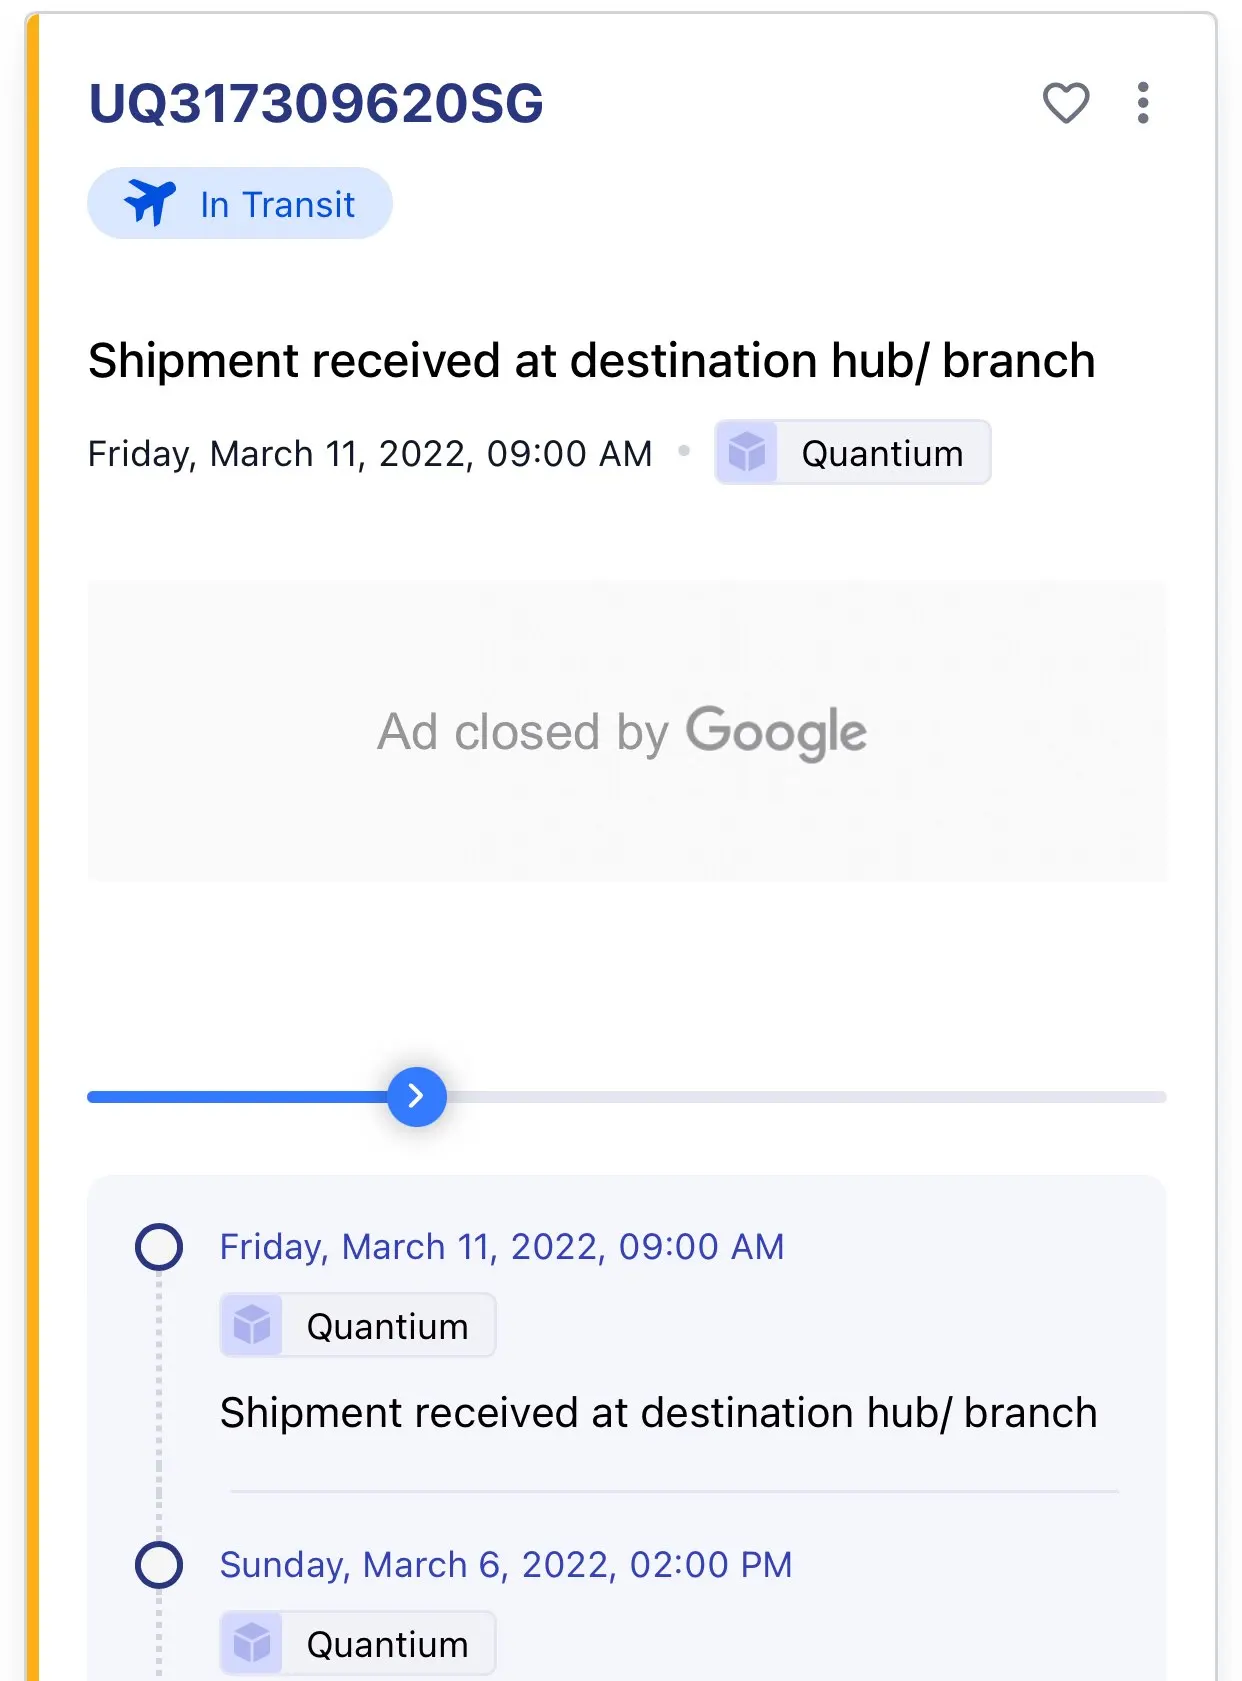1242x1681 pixels.
Task: Click the Friday, March 11 timeline date
Action: click(x=502, y=1247)
